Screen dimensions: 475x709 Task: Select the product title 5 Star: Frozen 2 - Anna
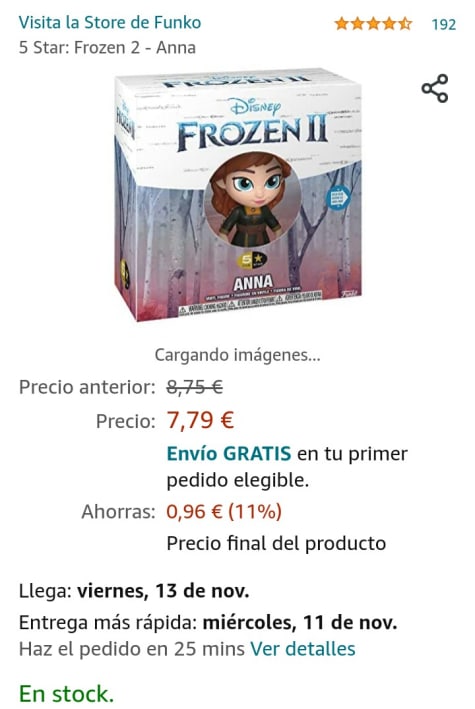pyautogui.click(x=107, y=47)
